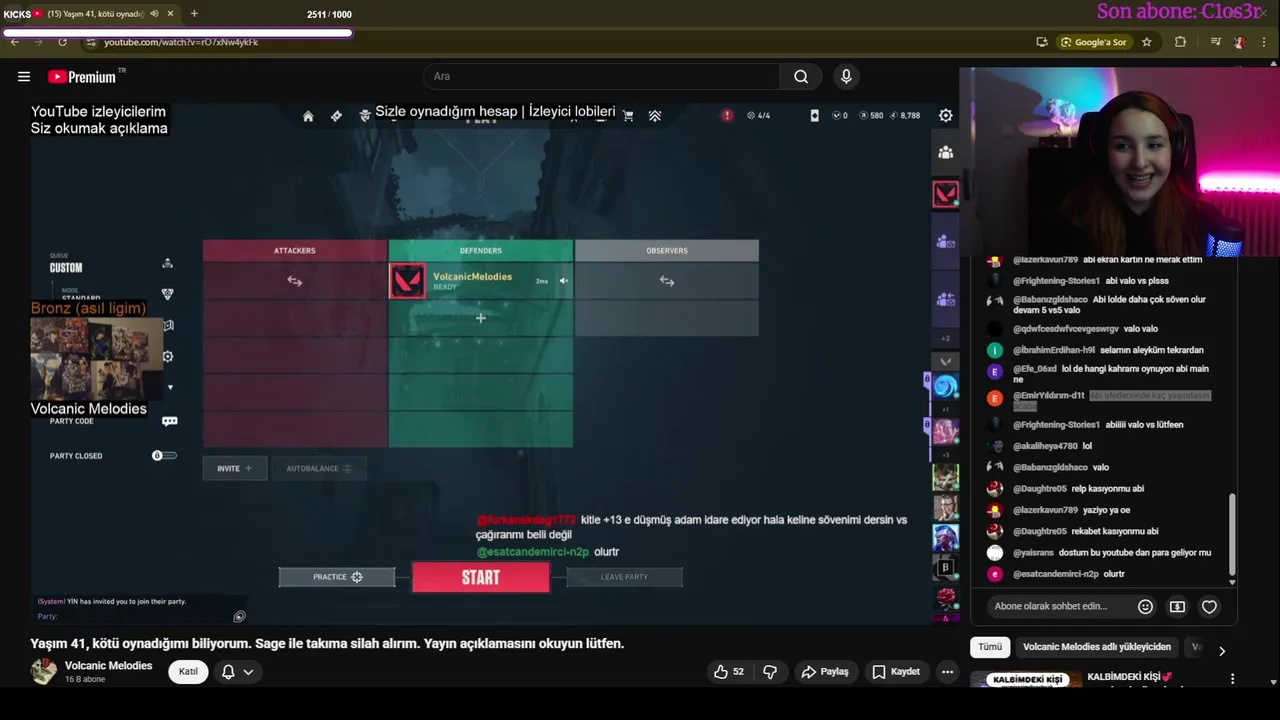Viewport: 1280px width, 720px height.
Task: Bookmark this page with the star
Action: tap(1146, 42)
